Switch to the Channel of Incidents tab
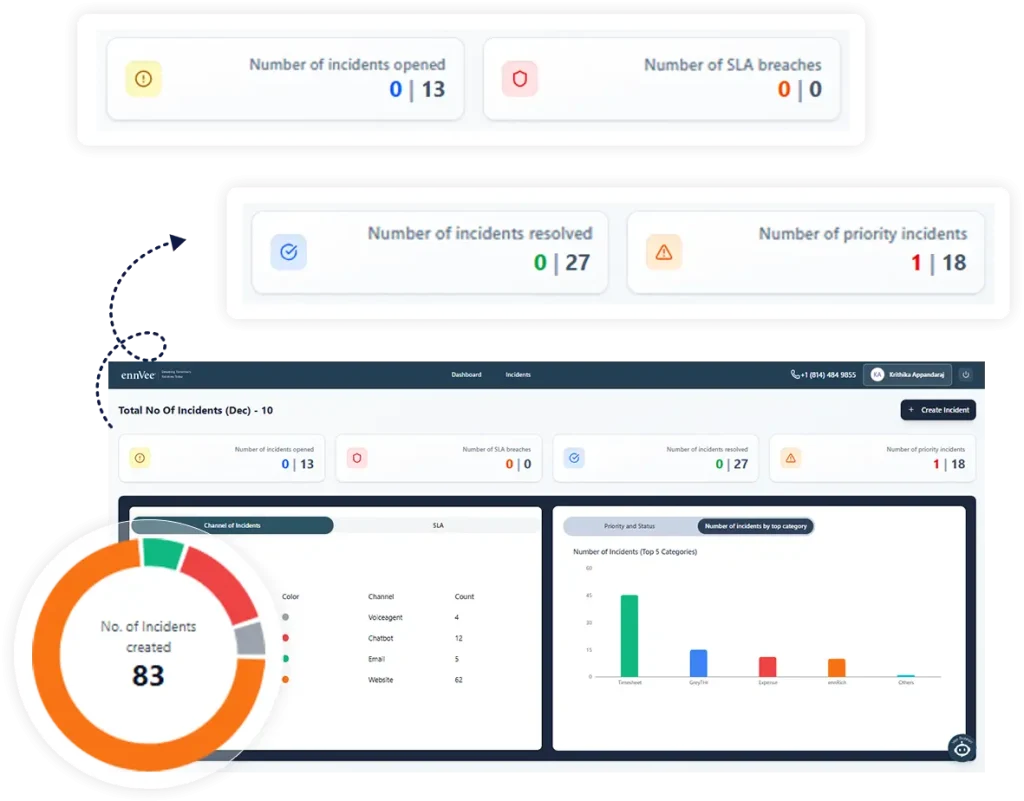The height and width of the screenshot is (801, 1024). [x=232, y=526]
